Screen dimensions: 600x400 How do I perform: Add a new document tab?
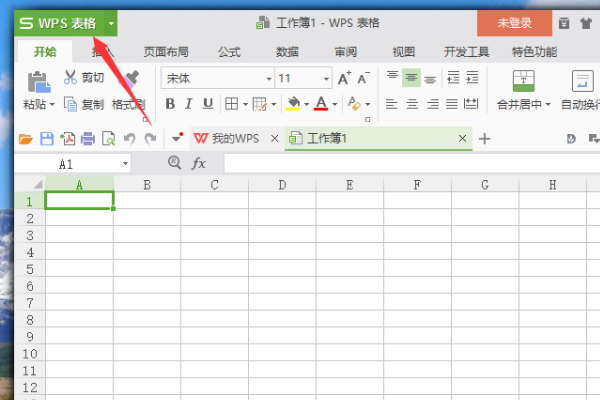coord(484,139)
